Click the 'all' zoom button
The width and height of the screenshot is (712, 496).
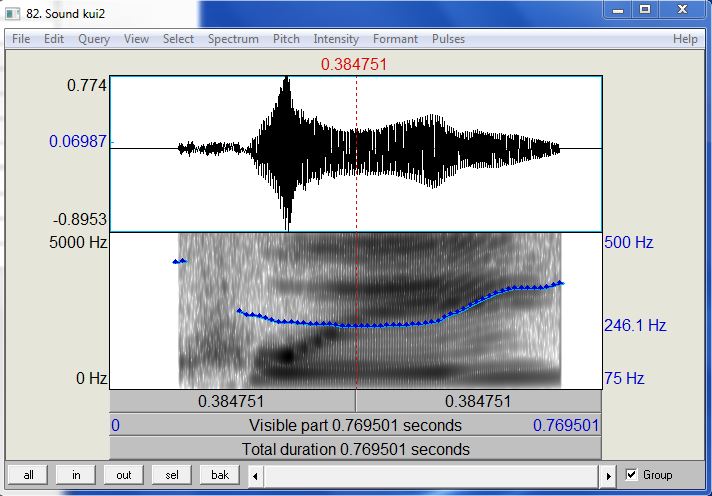pyautogui.click(x=28, y=475)
